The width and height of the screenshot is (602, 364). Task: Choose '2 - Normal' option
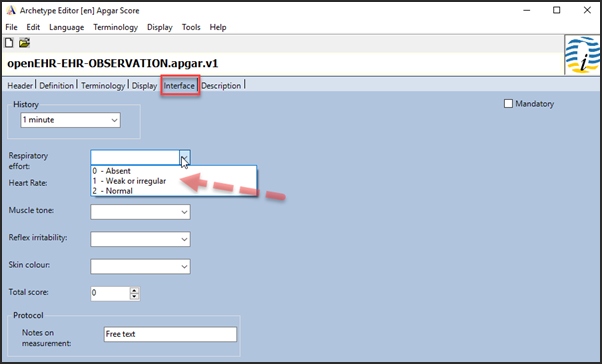pyautogui.click(x=174, y=191)
